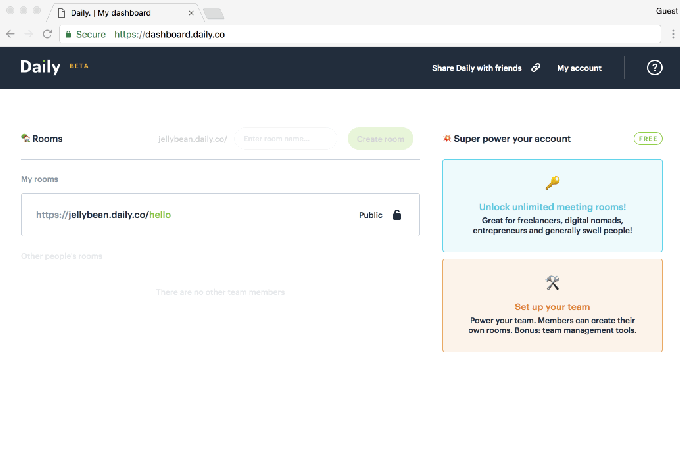
Task: Open My account menu
Action: pyautogui.click(x=579, y=68)
